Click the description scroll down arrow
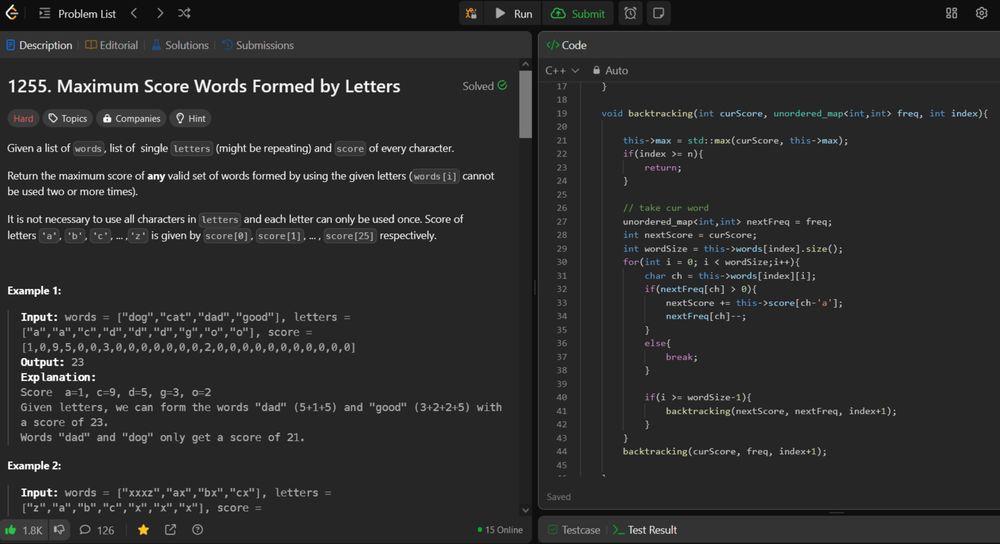This screenshot has height=544, width=1000. coord(526,510)
